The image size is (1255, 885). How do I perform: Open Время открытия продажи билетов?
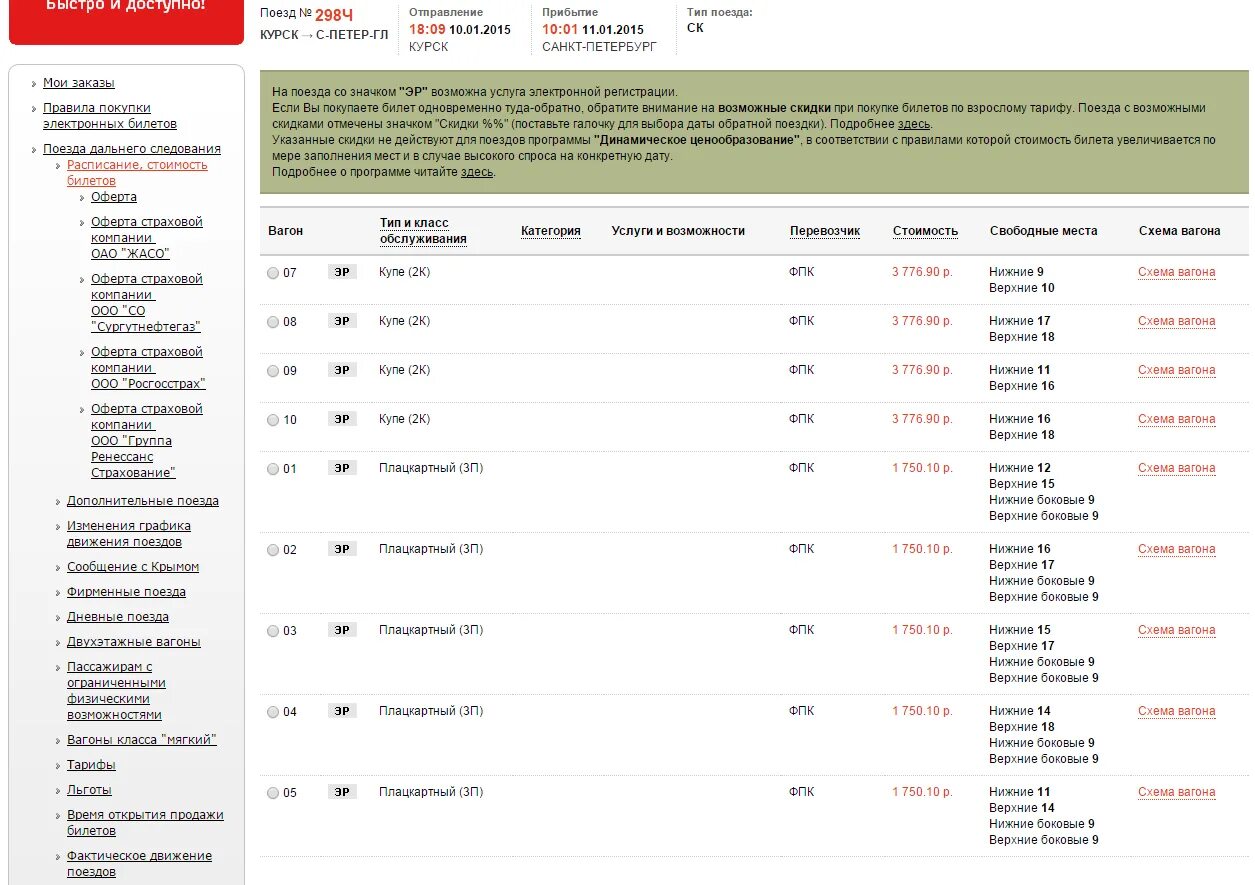(145, 823)
